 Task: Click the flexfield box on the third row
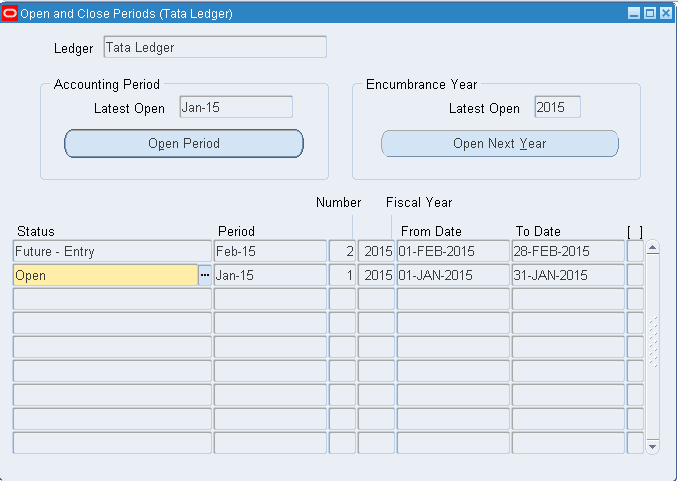635,299
